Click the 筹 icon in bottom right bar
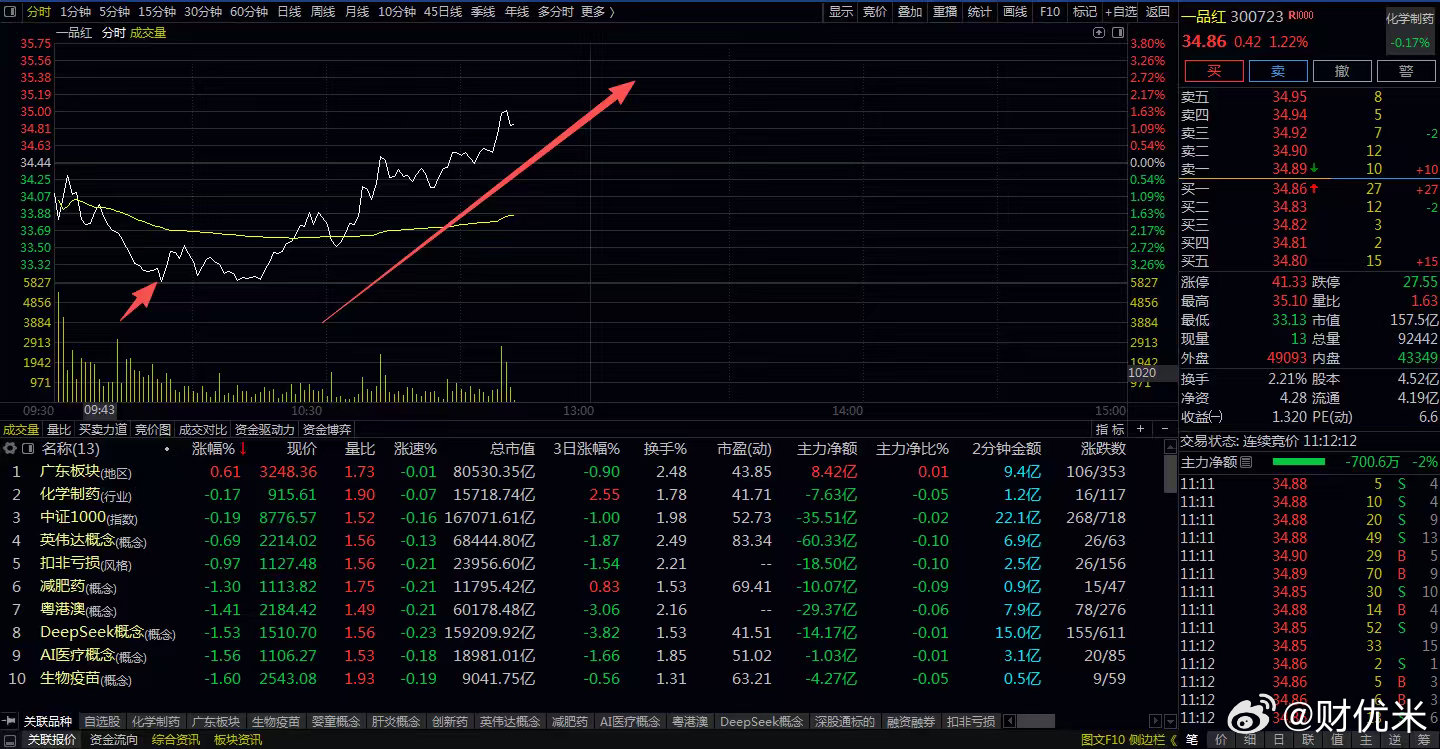 (x=1424, y=739)
